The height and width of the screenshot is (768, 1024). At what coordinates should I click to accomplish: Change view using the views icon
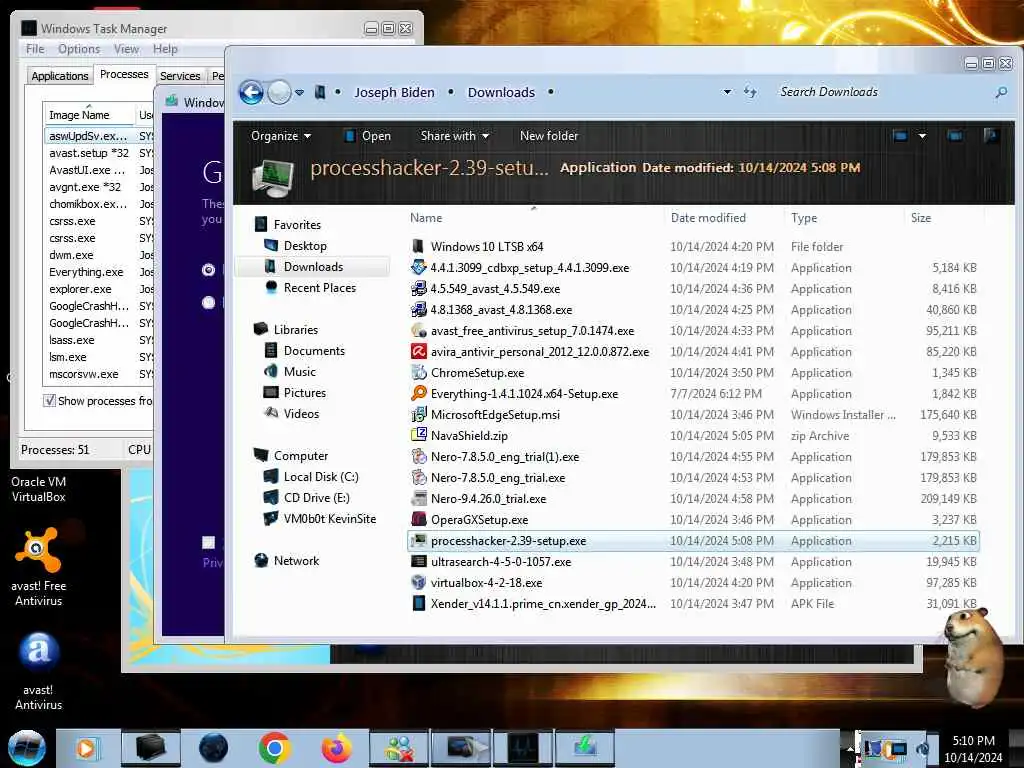click(x=901, y=136)
